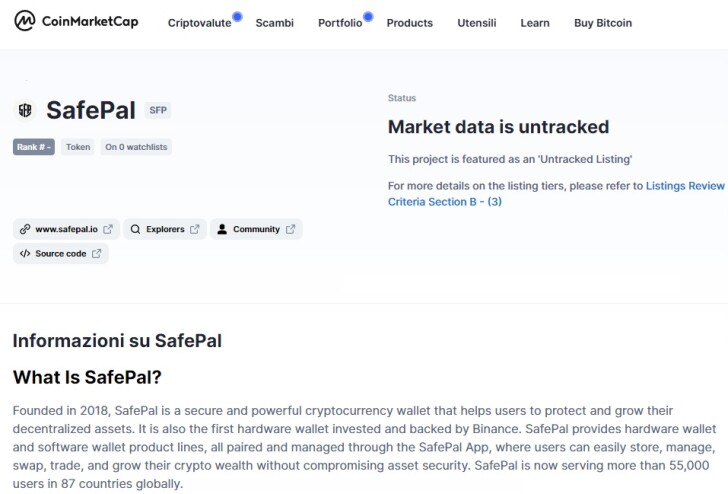Click the Token tag
The height and width of the screenshot is (494, 728).
[x=78, y=147]
